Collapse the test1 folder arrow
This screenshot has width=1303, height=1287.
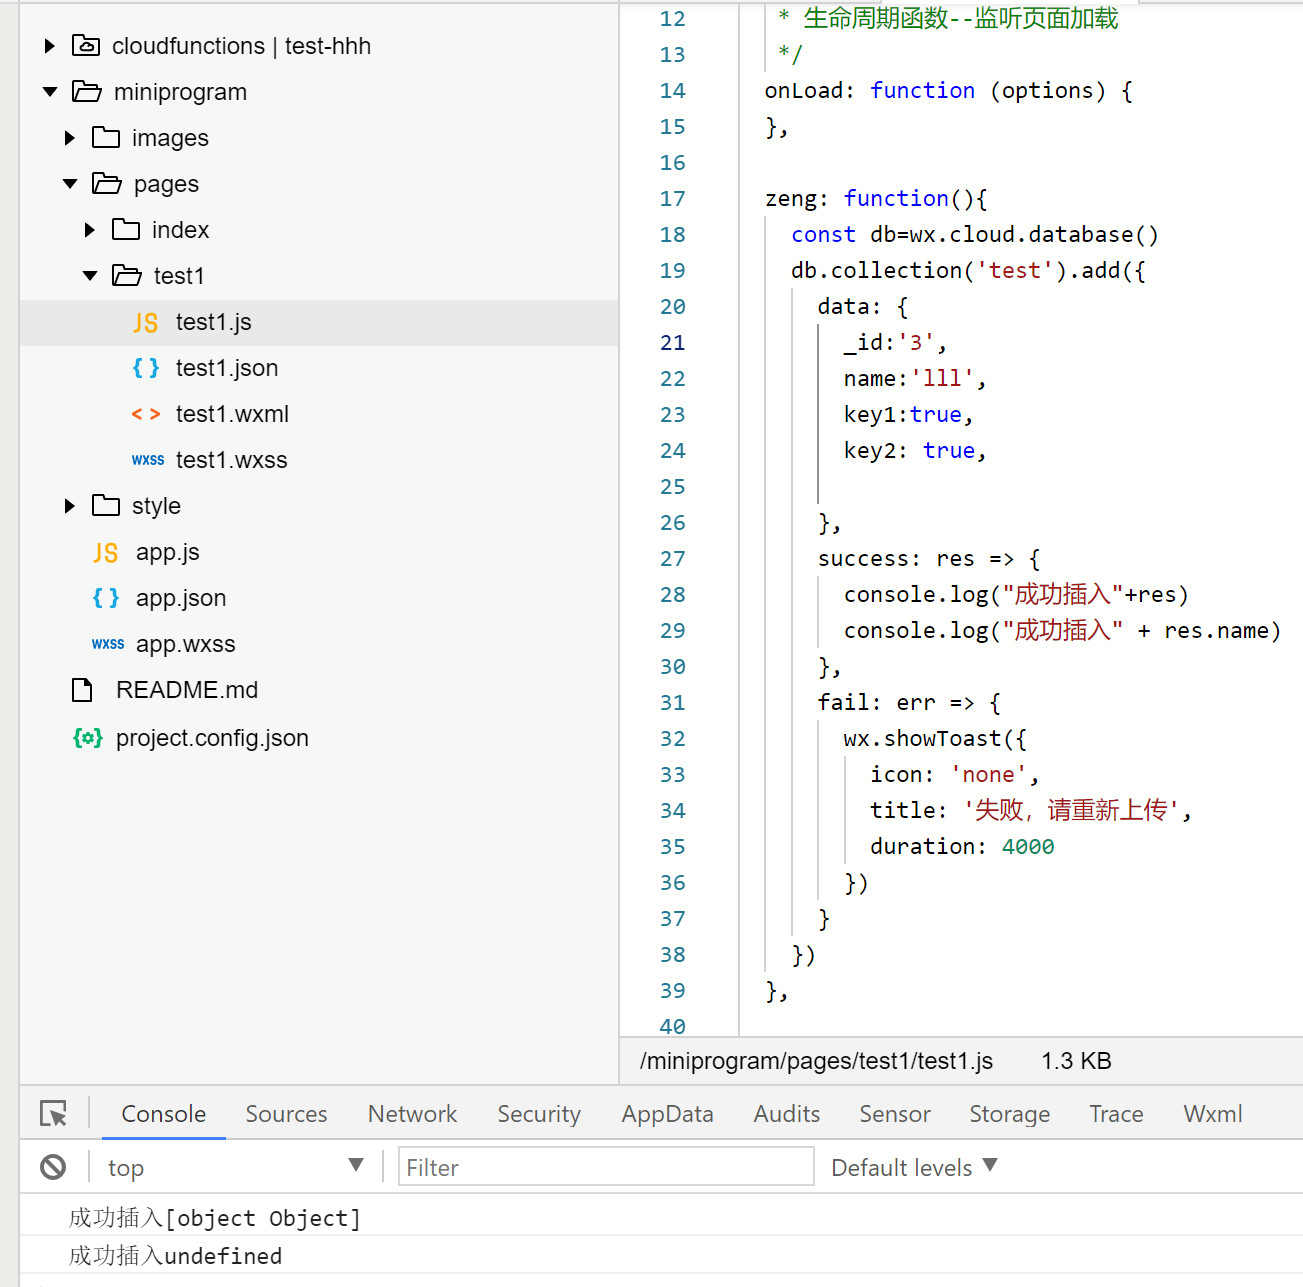[x=90, y=276]
